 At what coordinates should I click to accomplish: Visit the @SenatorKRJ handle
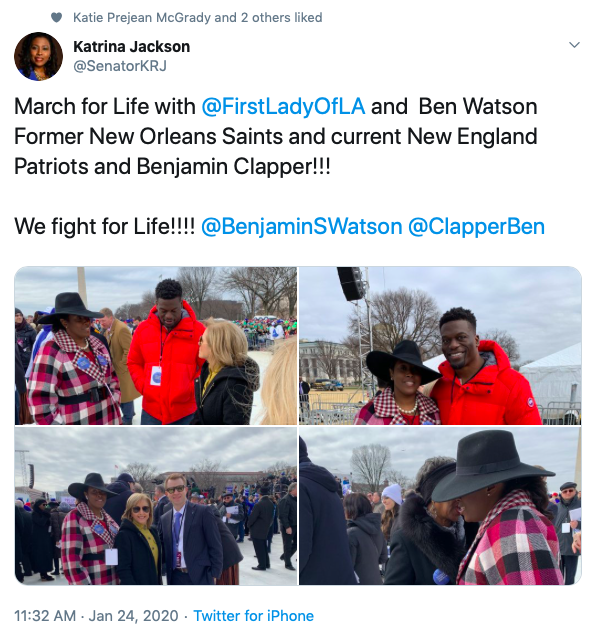[120, 66]
